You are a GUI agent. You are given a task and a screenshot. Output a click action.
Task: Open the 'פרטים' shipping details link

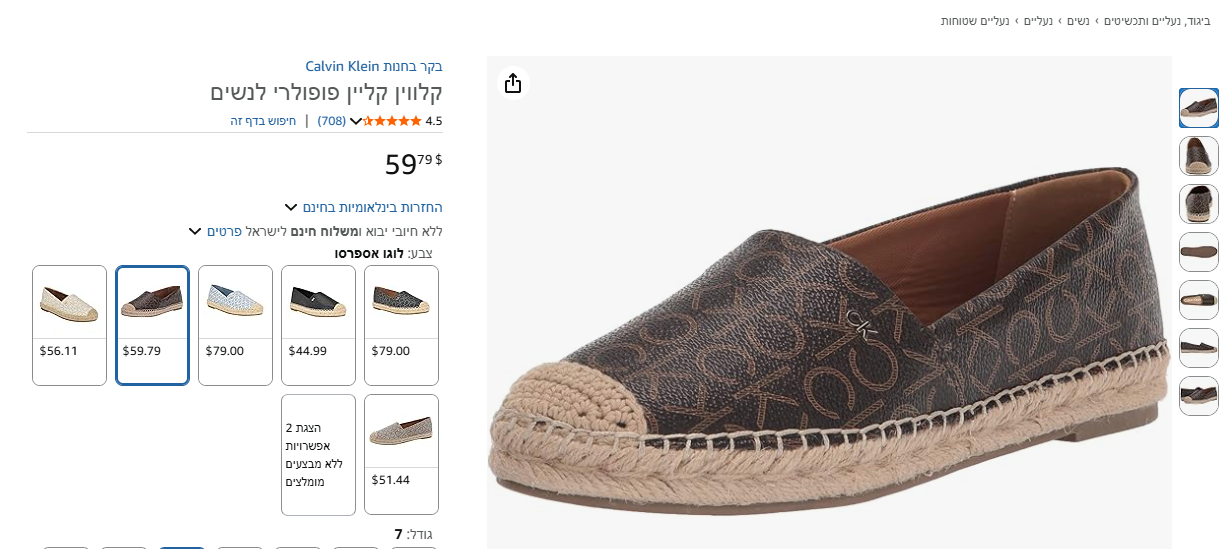pyautogui.click(x=225, y=232)
